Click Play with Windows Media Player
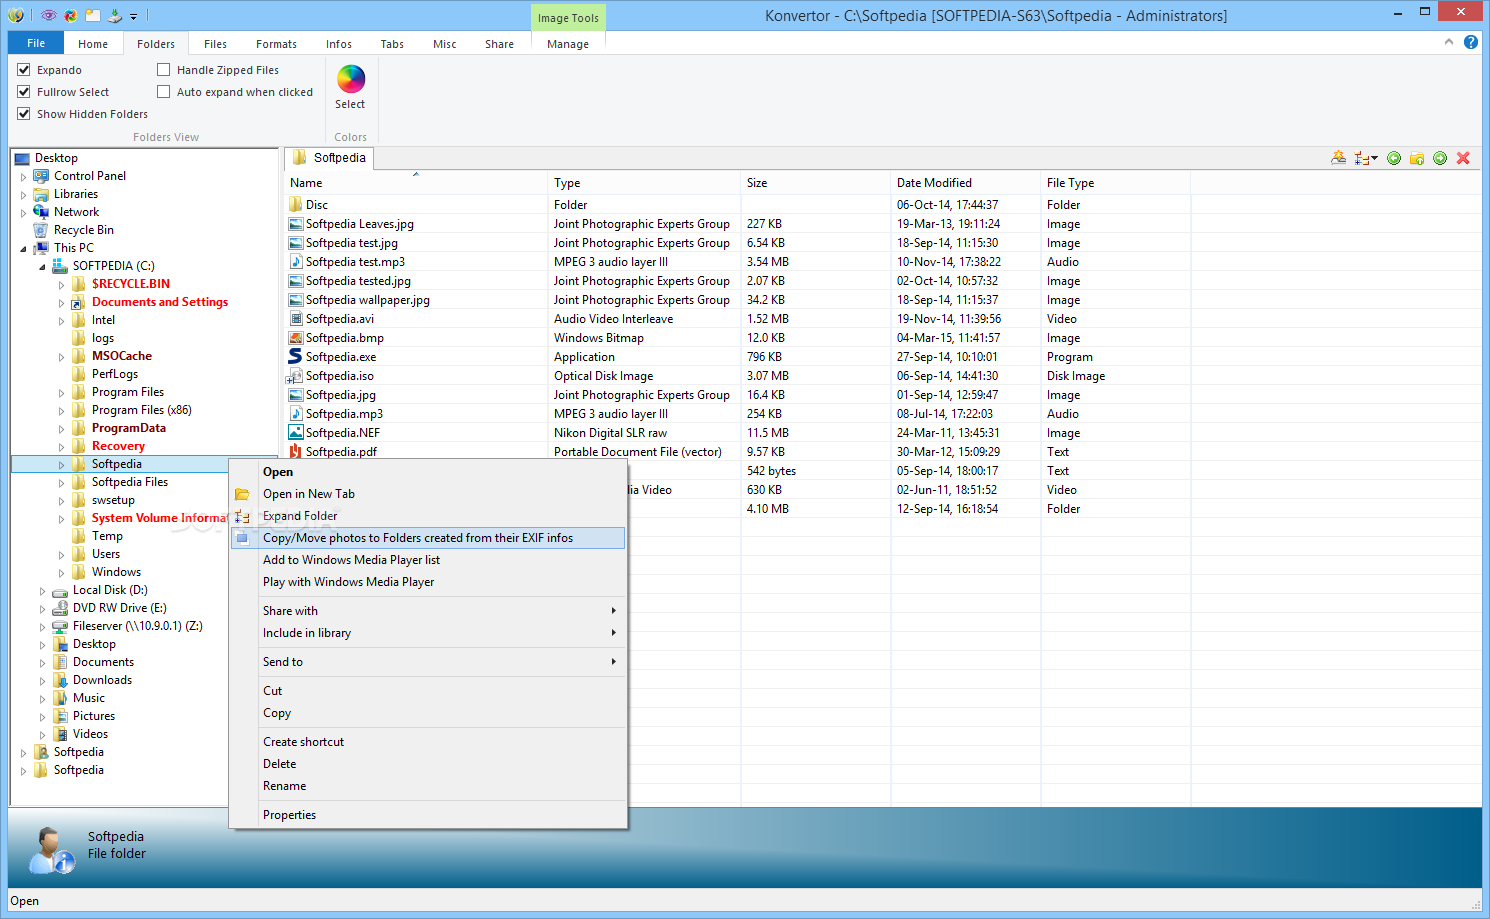1490x919 pixels. coord(429,582)
